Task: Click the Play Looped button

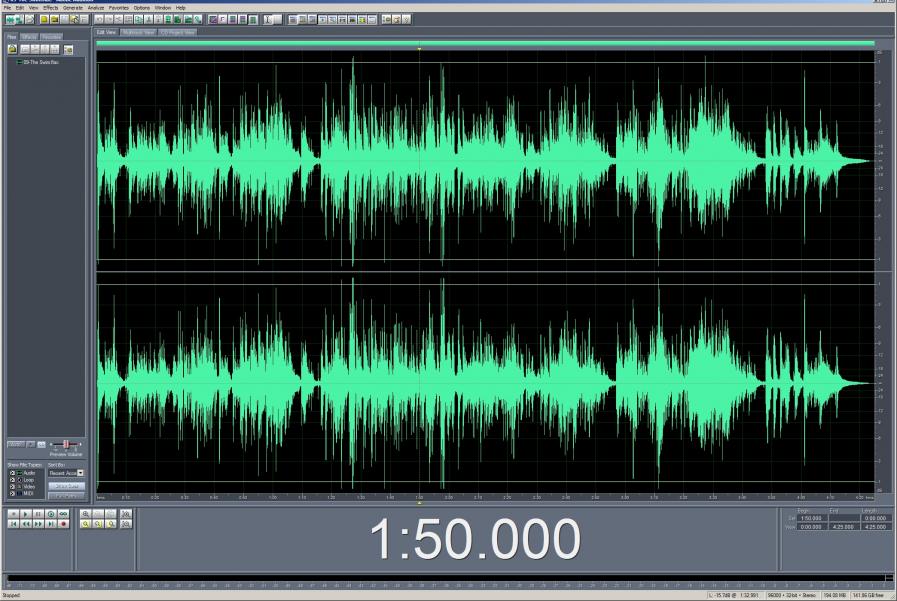Action: [64, 513]
